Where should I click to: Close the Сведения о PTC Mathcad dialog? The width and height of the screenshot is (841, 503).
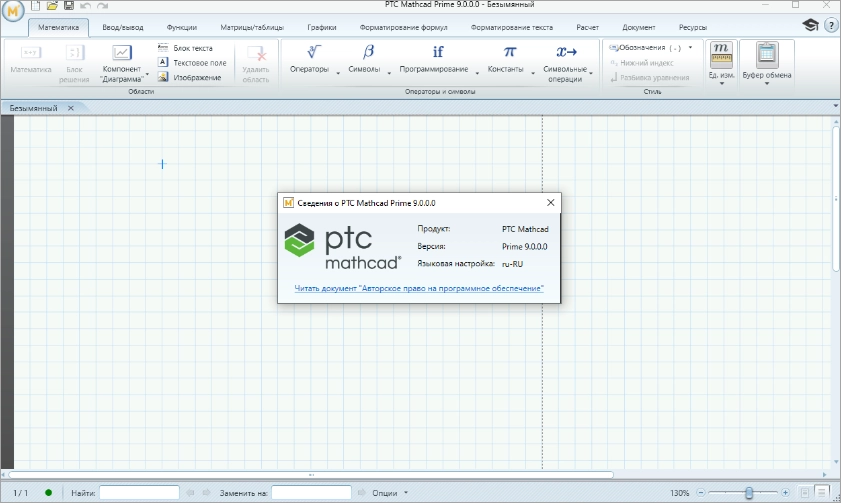pyautogui.click(x=550, y=203)
